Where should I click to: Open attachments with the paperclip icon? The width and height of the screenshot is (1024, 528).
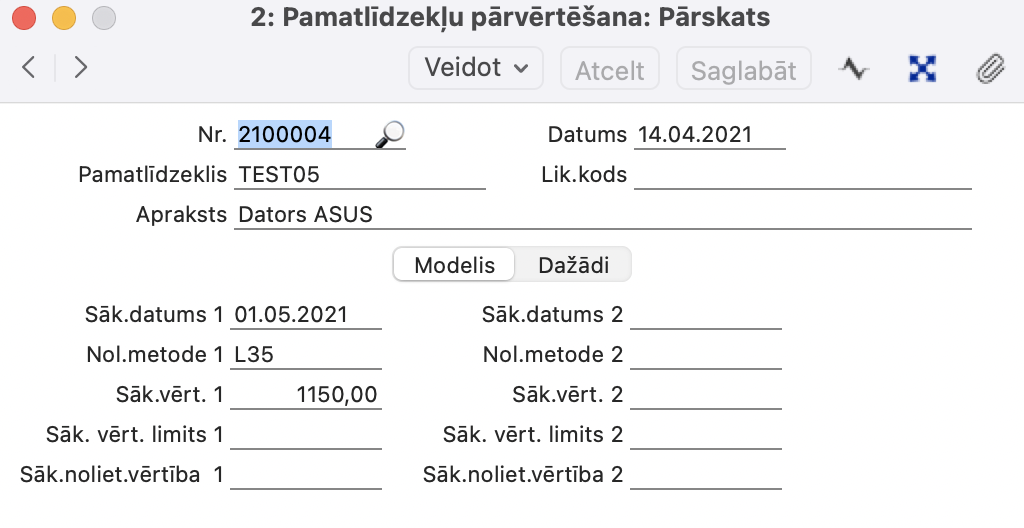pyautogui.click(x=989, y=68)
